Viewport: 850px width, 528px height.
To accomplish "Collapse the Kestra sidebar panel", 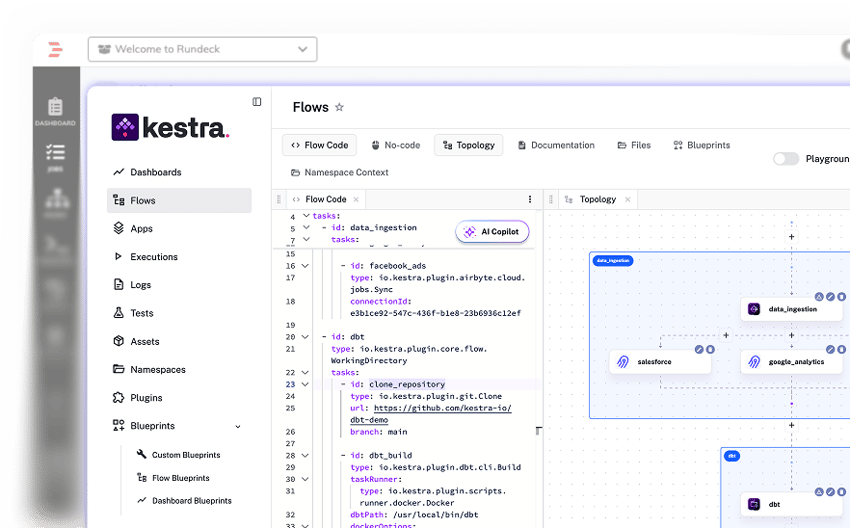I will point(257,102).
